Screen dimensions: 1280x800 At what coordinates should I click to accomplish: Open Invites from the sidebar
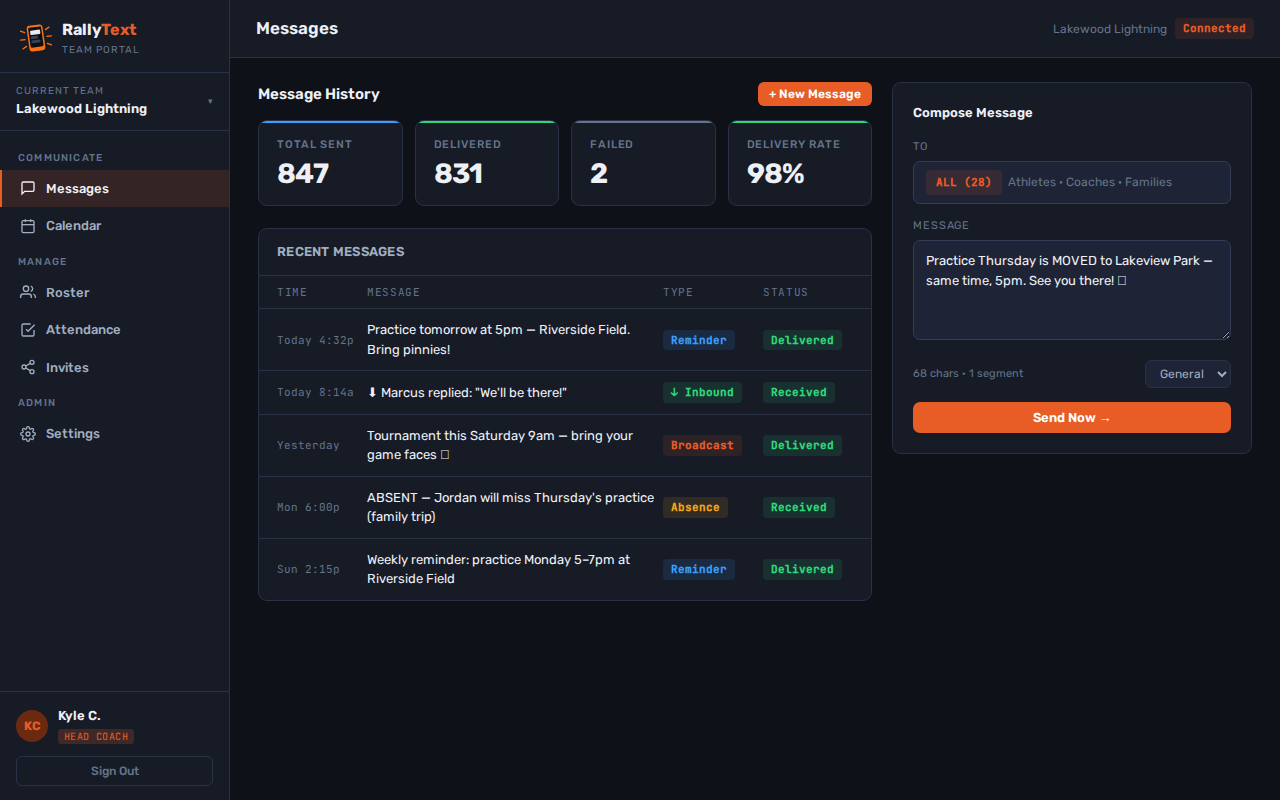coord(115,368)
